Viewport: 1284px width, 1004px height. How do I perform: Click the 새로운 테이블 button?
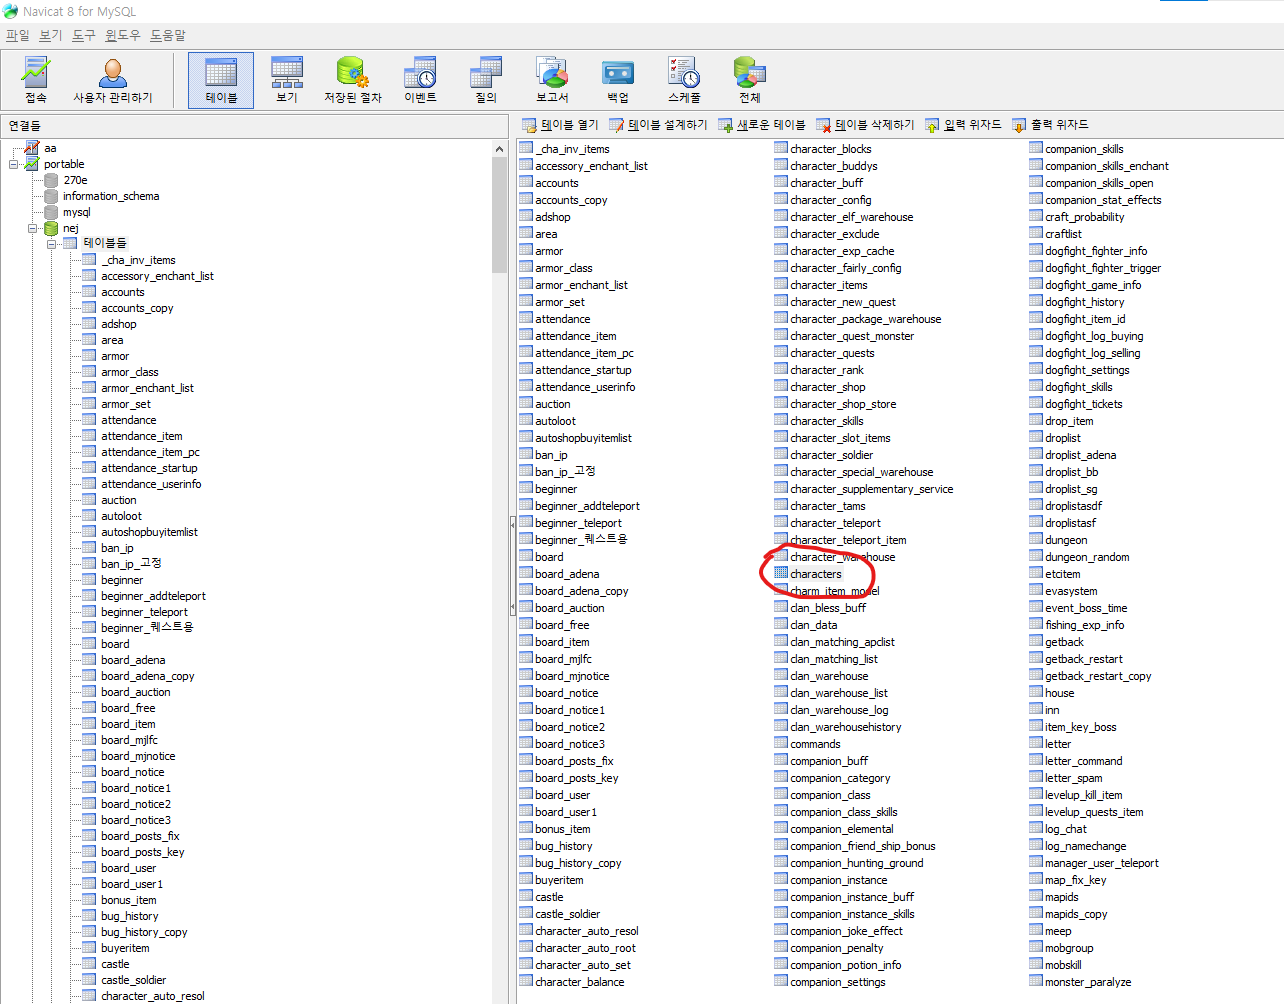(761, 125)
